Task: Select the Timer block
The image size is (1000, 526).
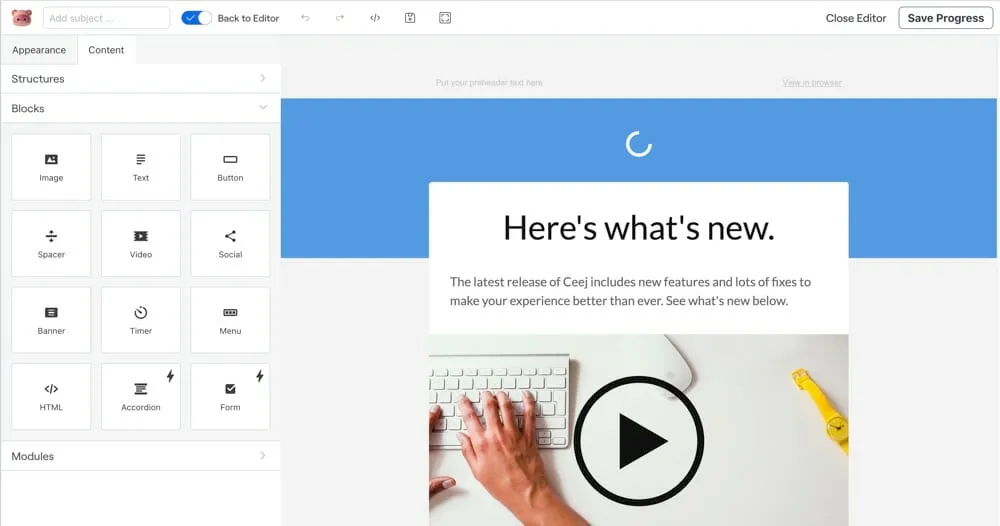Action: (x=141, y=320)
